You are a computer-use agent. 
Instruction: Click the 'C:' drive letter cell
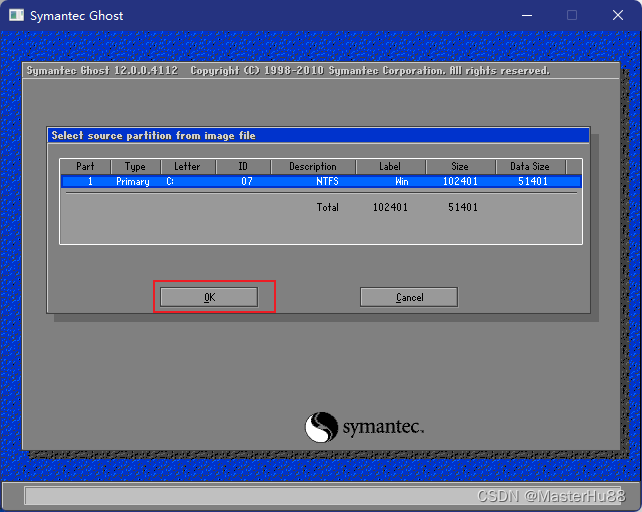[x=170, y=181]
